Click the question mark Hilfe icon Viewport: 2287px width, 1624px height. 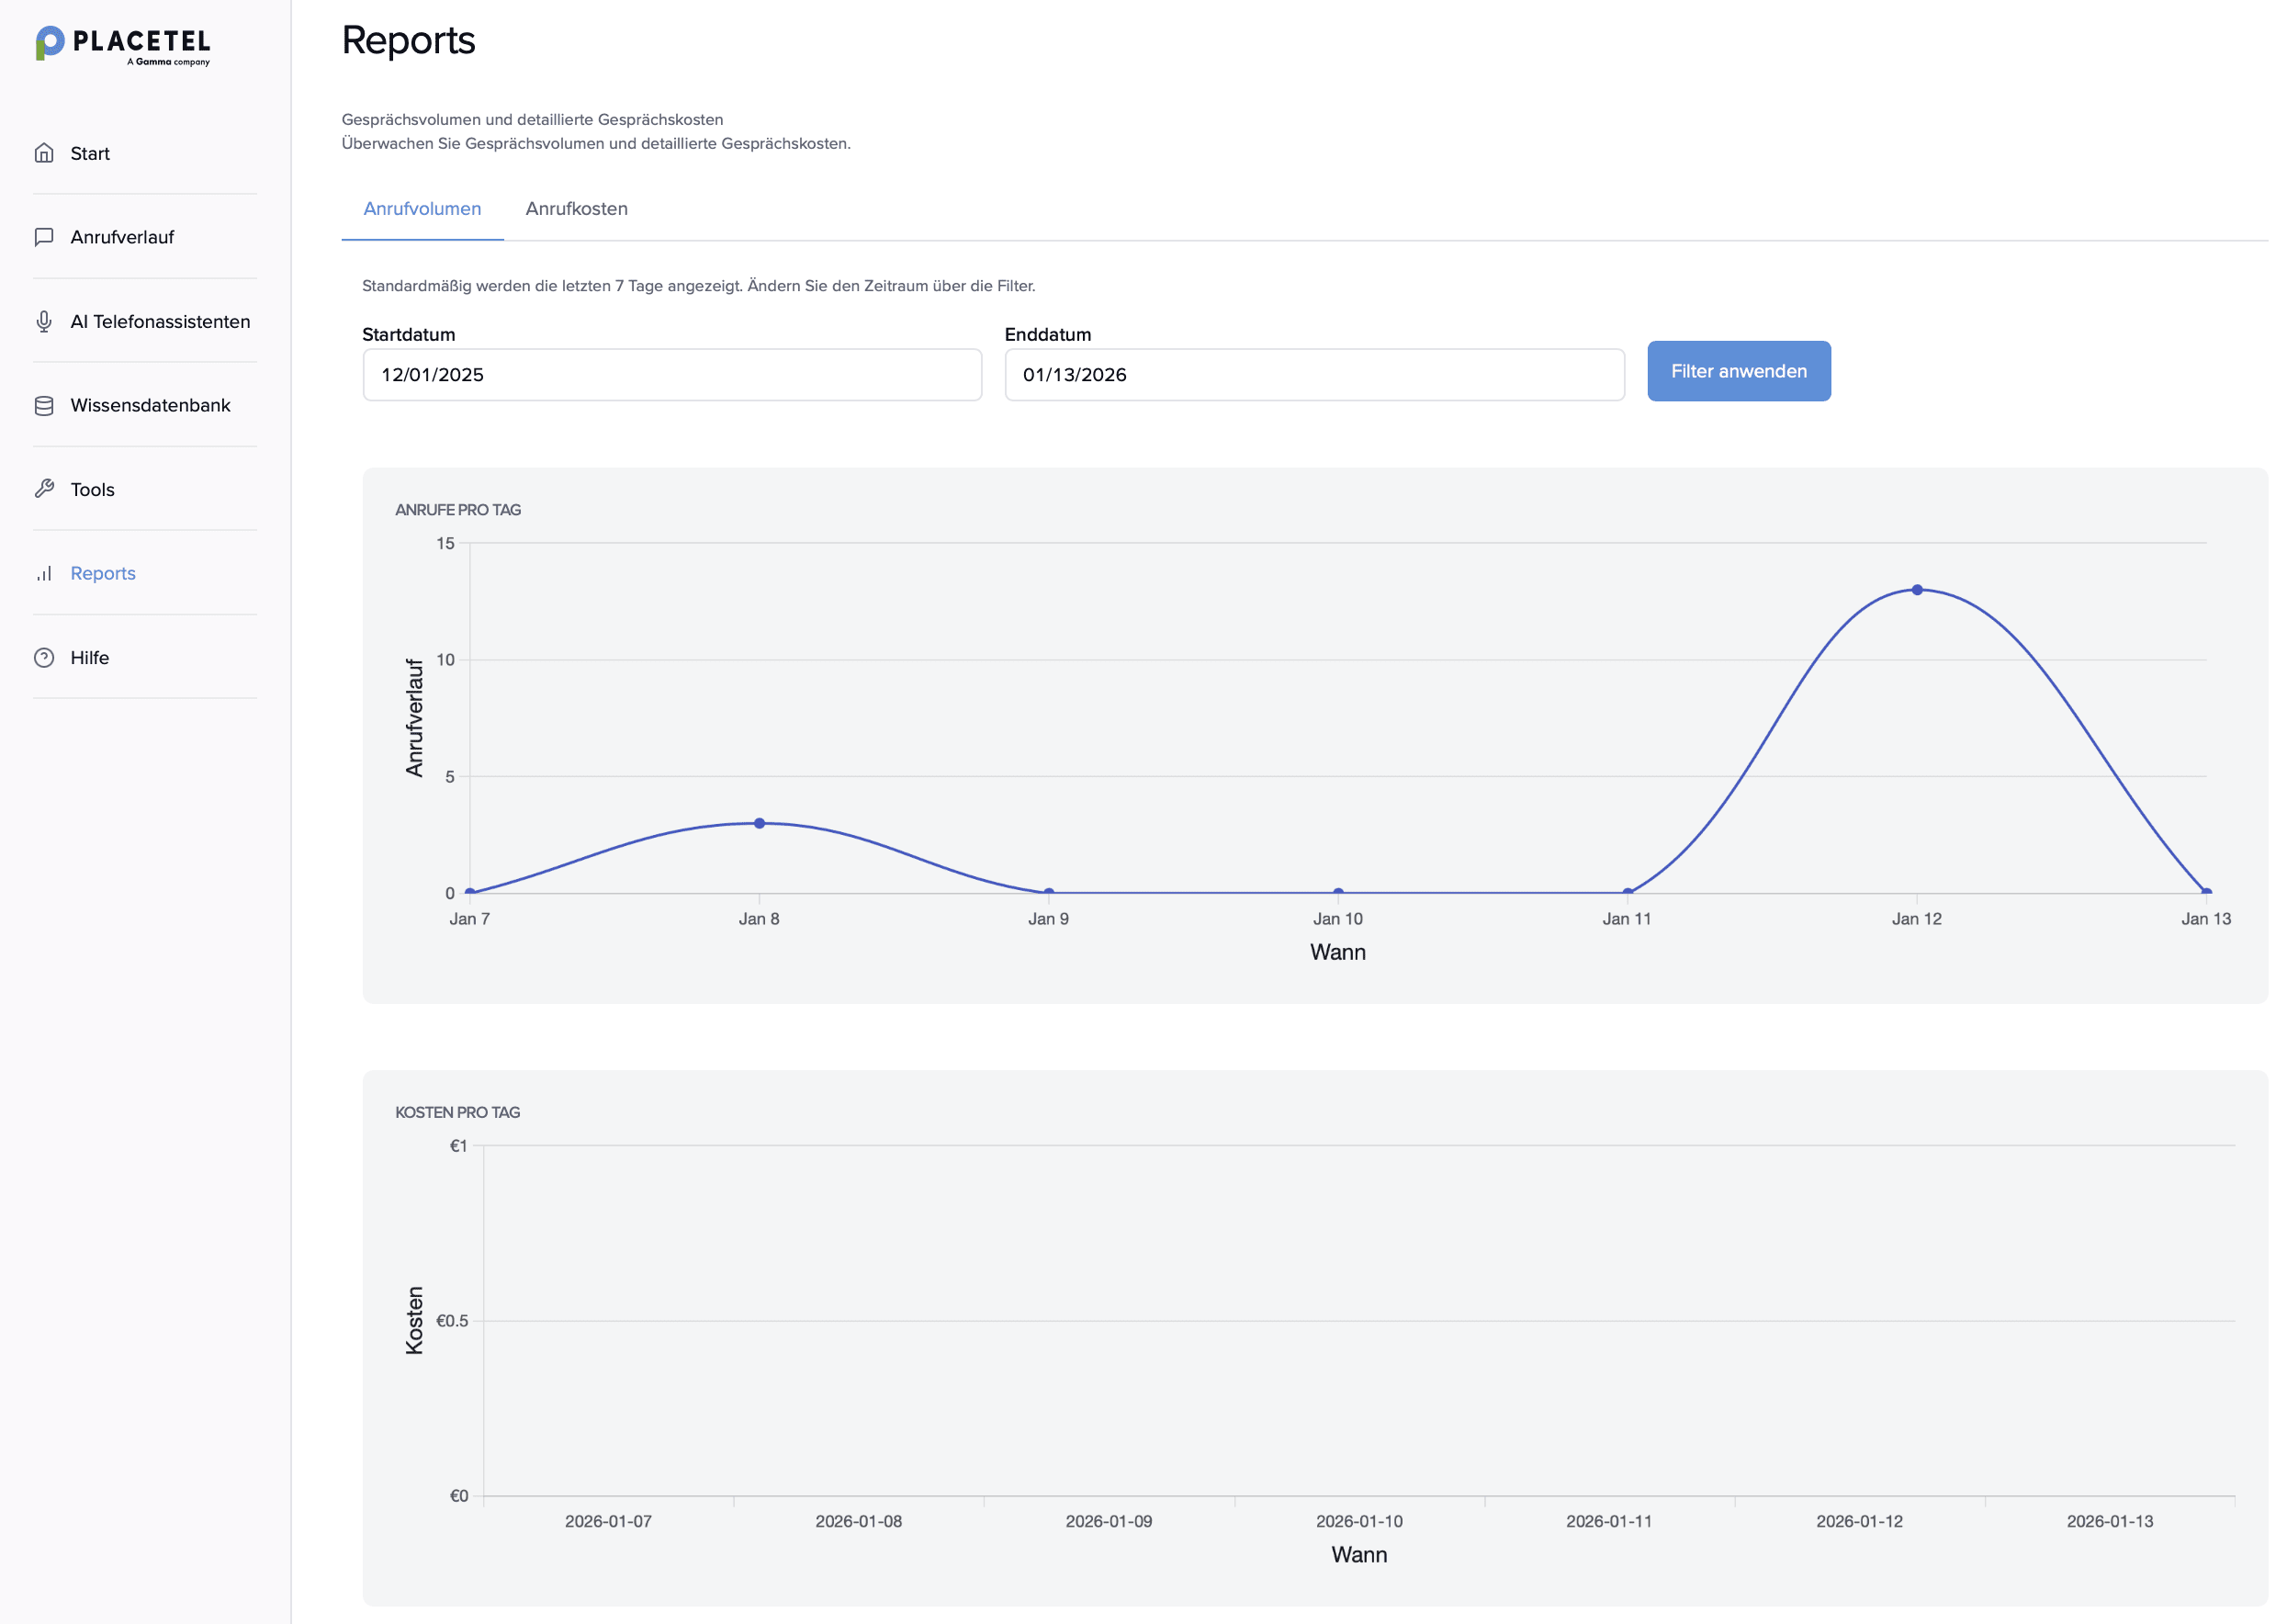pos(44,657)
